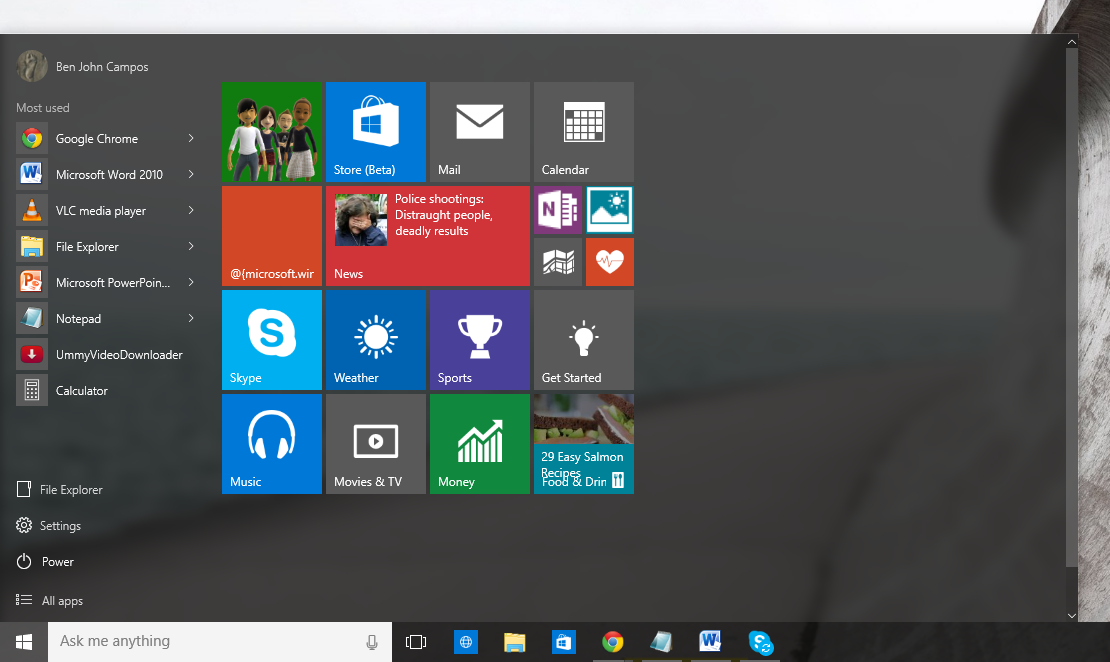This screenshot has width=1110, height=662.
Task: Open the Weather tile
Action: click(376, 340)
